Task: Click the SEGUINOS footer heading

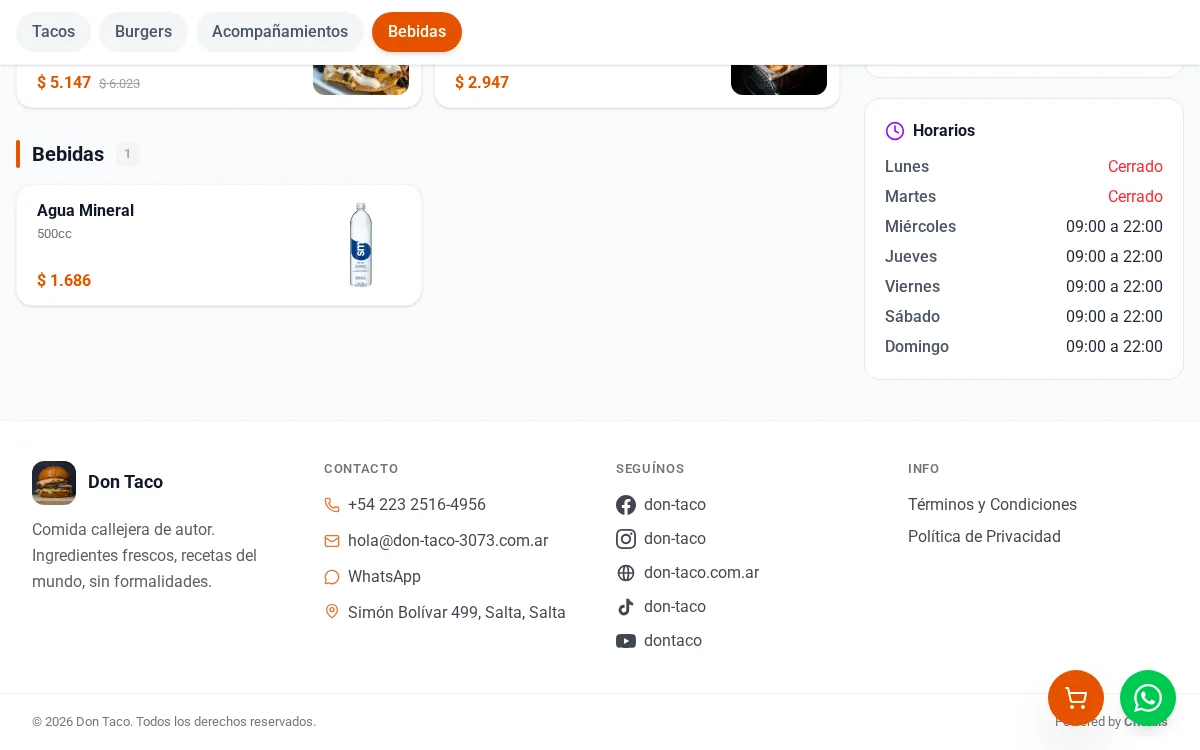Action: point(650,469)
